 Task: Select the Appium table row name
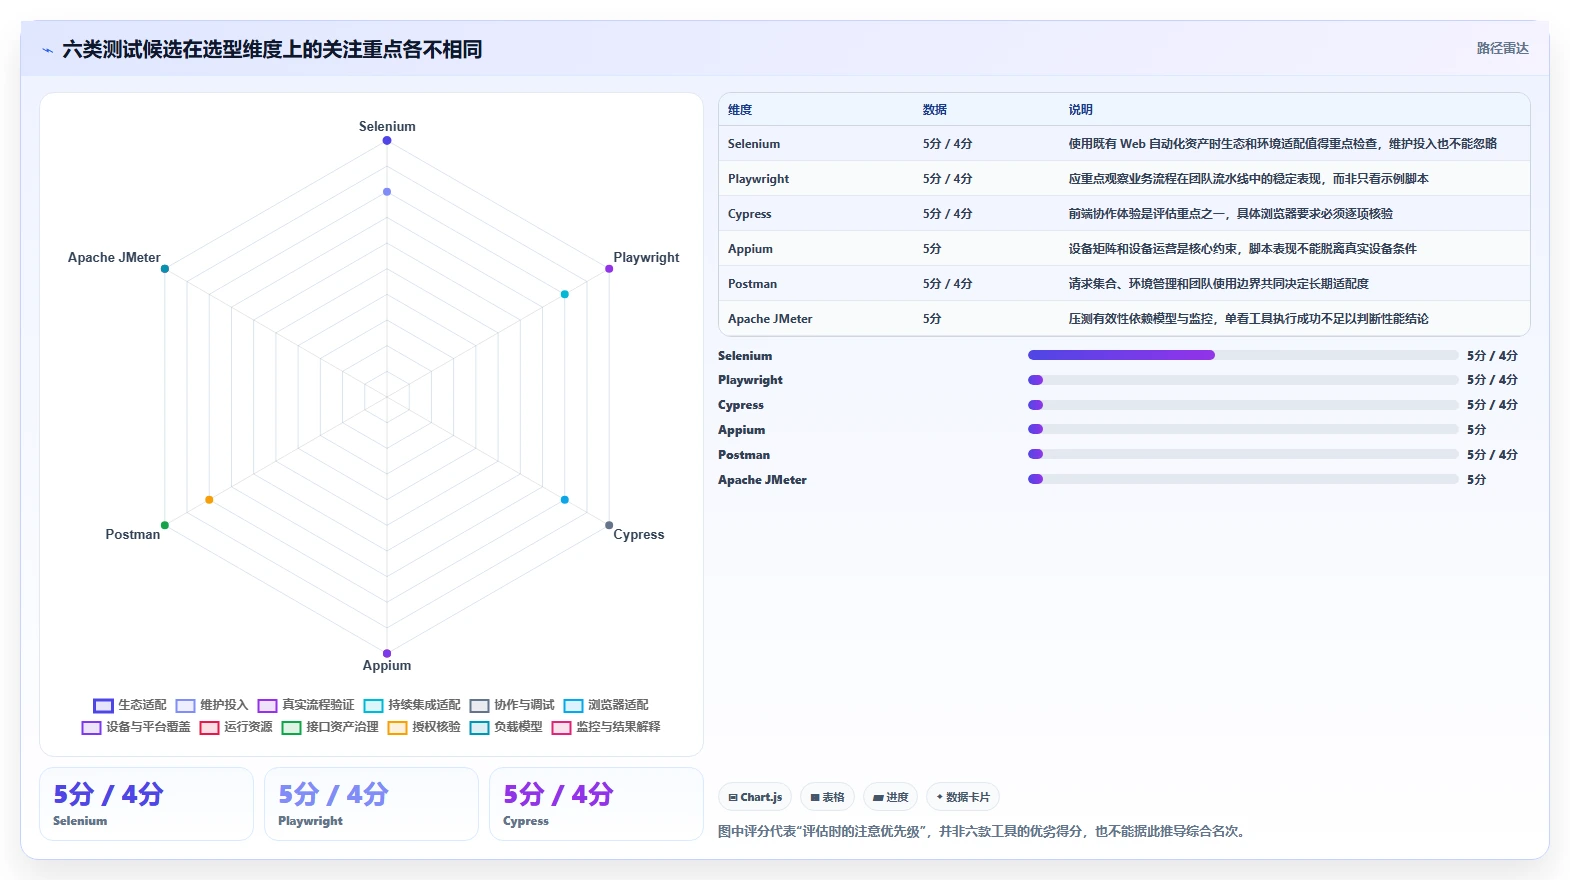(x=750, y=249)
